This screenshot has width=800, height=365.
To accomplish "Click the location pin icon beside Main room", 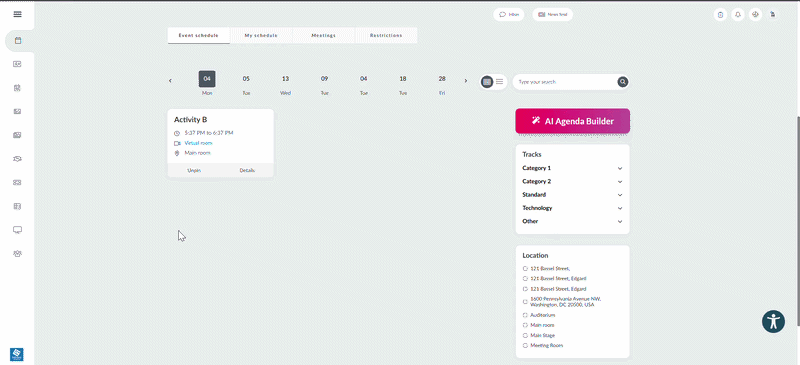I will tap(177, 153).
